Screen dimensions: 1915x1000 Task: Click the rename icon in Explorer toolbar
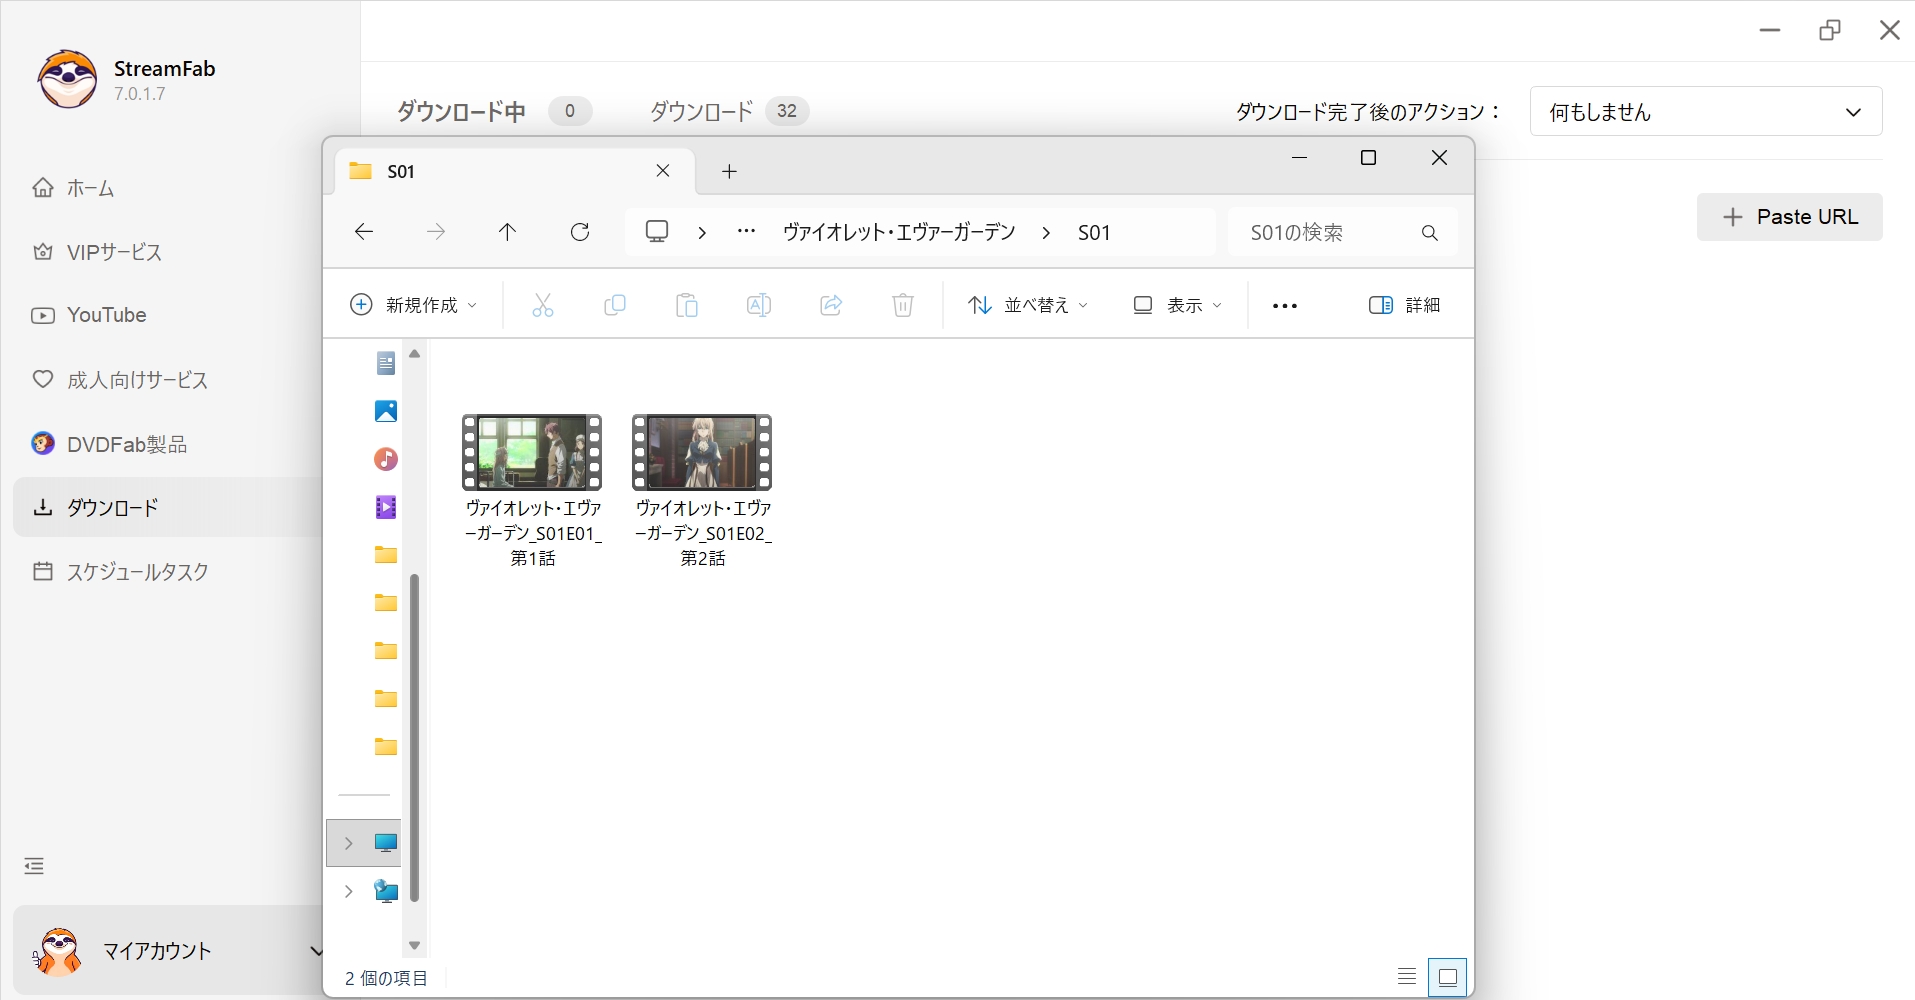[759, 305]
